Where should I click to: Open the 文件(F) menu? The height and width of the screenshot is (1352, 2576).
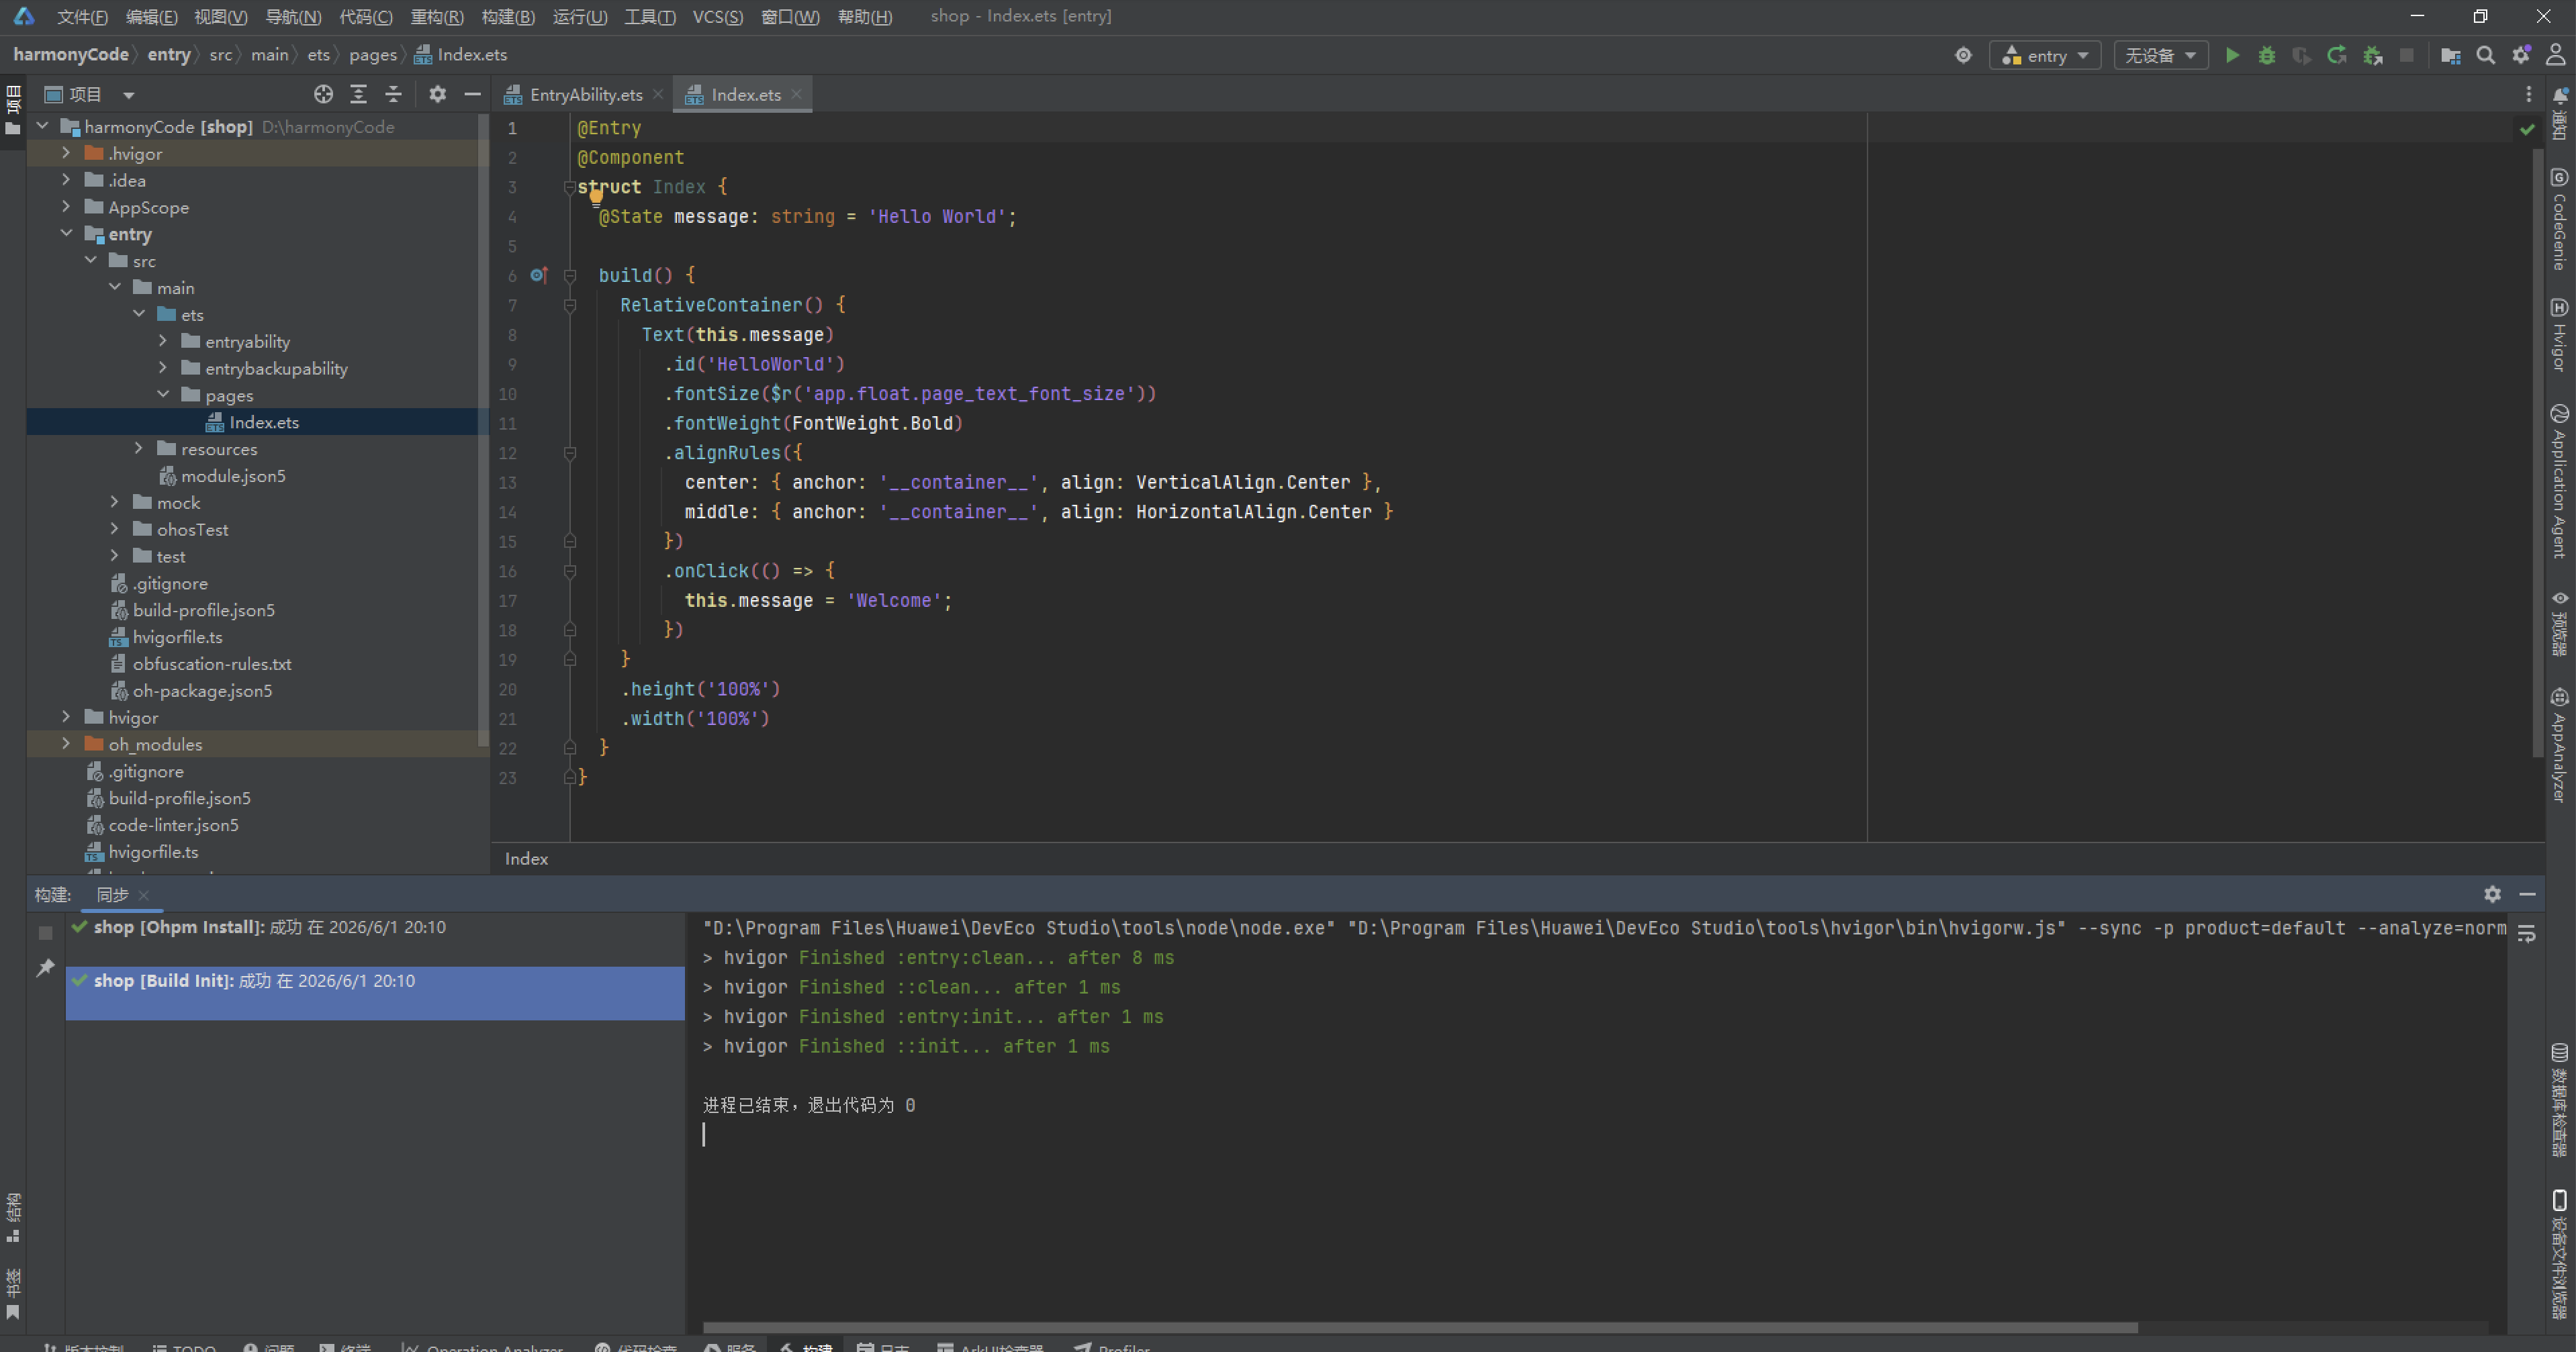[x=82, y=17]
